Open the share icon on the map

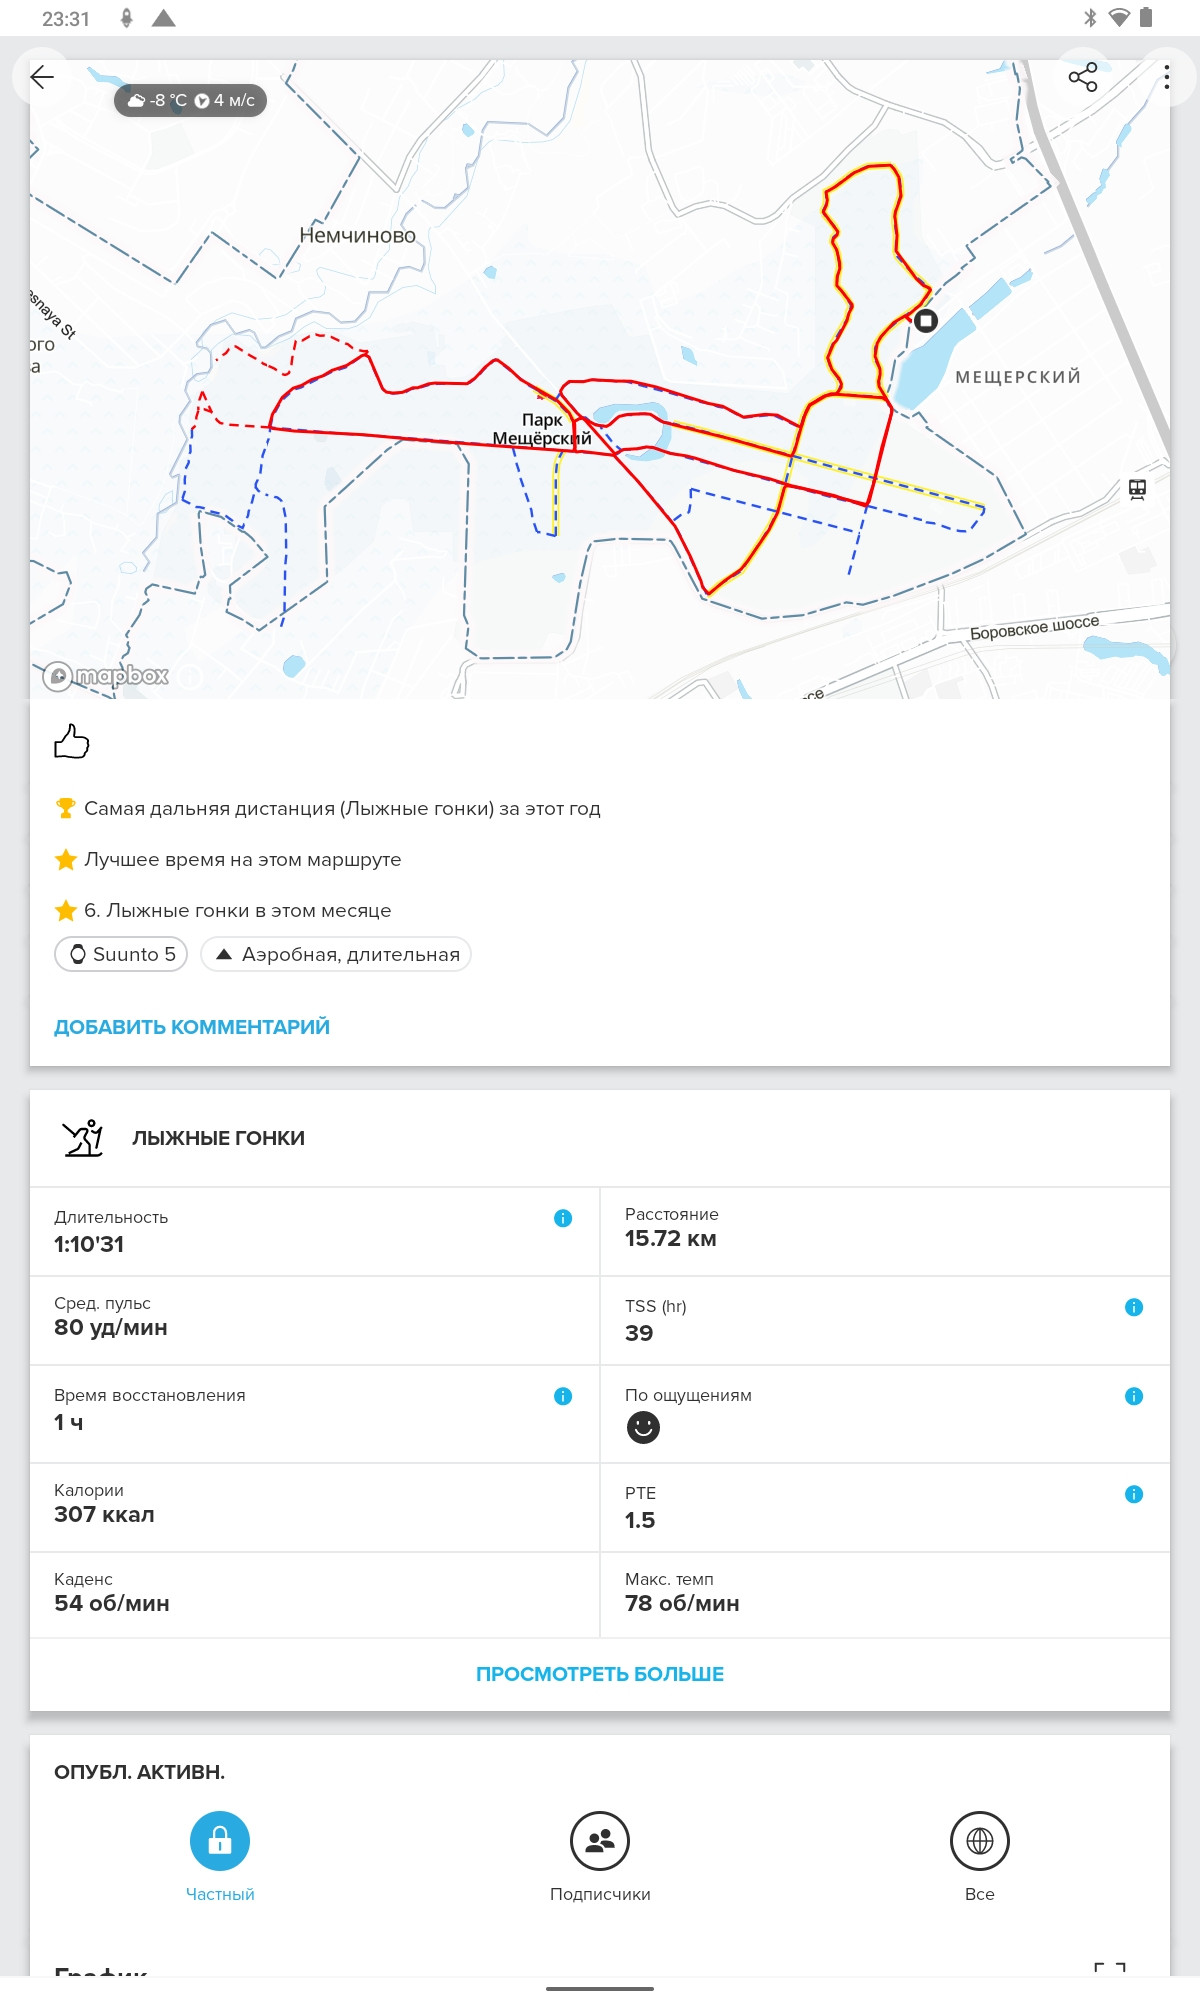click(1083, 77)
